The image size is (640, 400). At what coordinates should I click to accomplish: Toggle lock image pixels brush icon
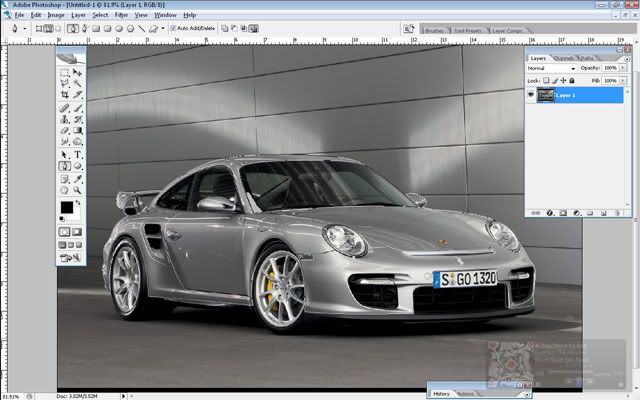[555, 81]
